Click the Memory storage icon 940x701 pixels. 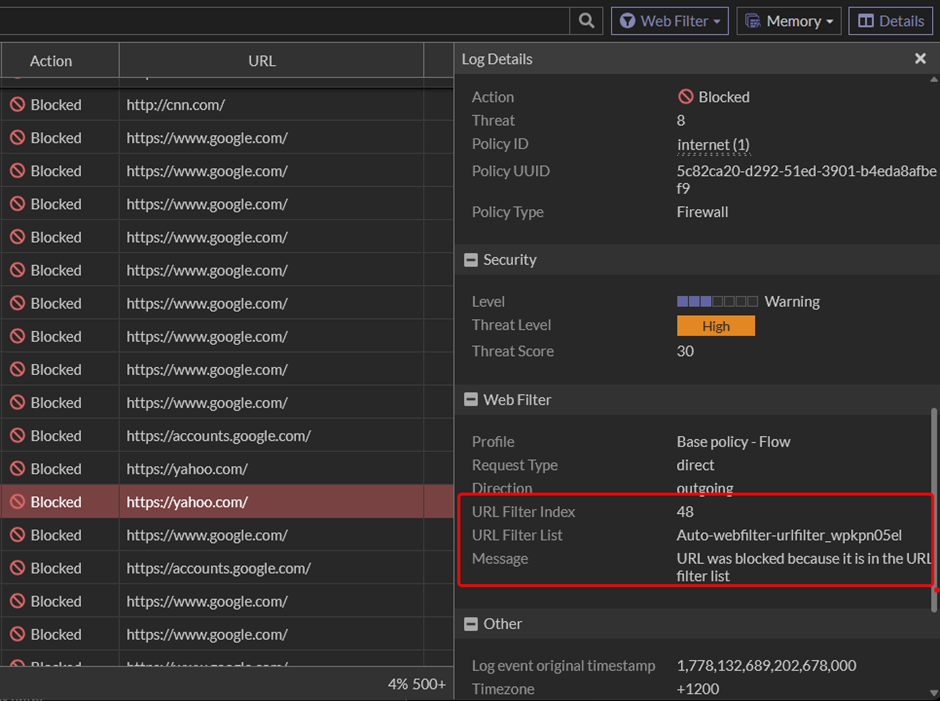(x=752, y=21)
